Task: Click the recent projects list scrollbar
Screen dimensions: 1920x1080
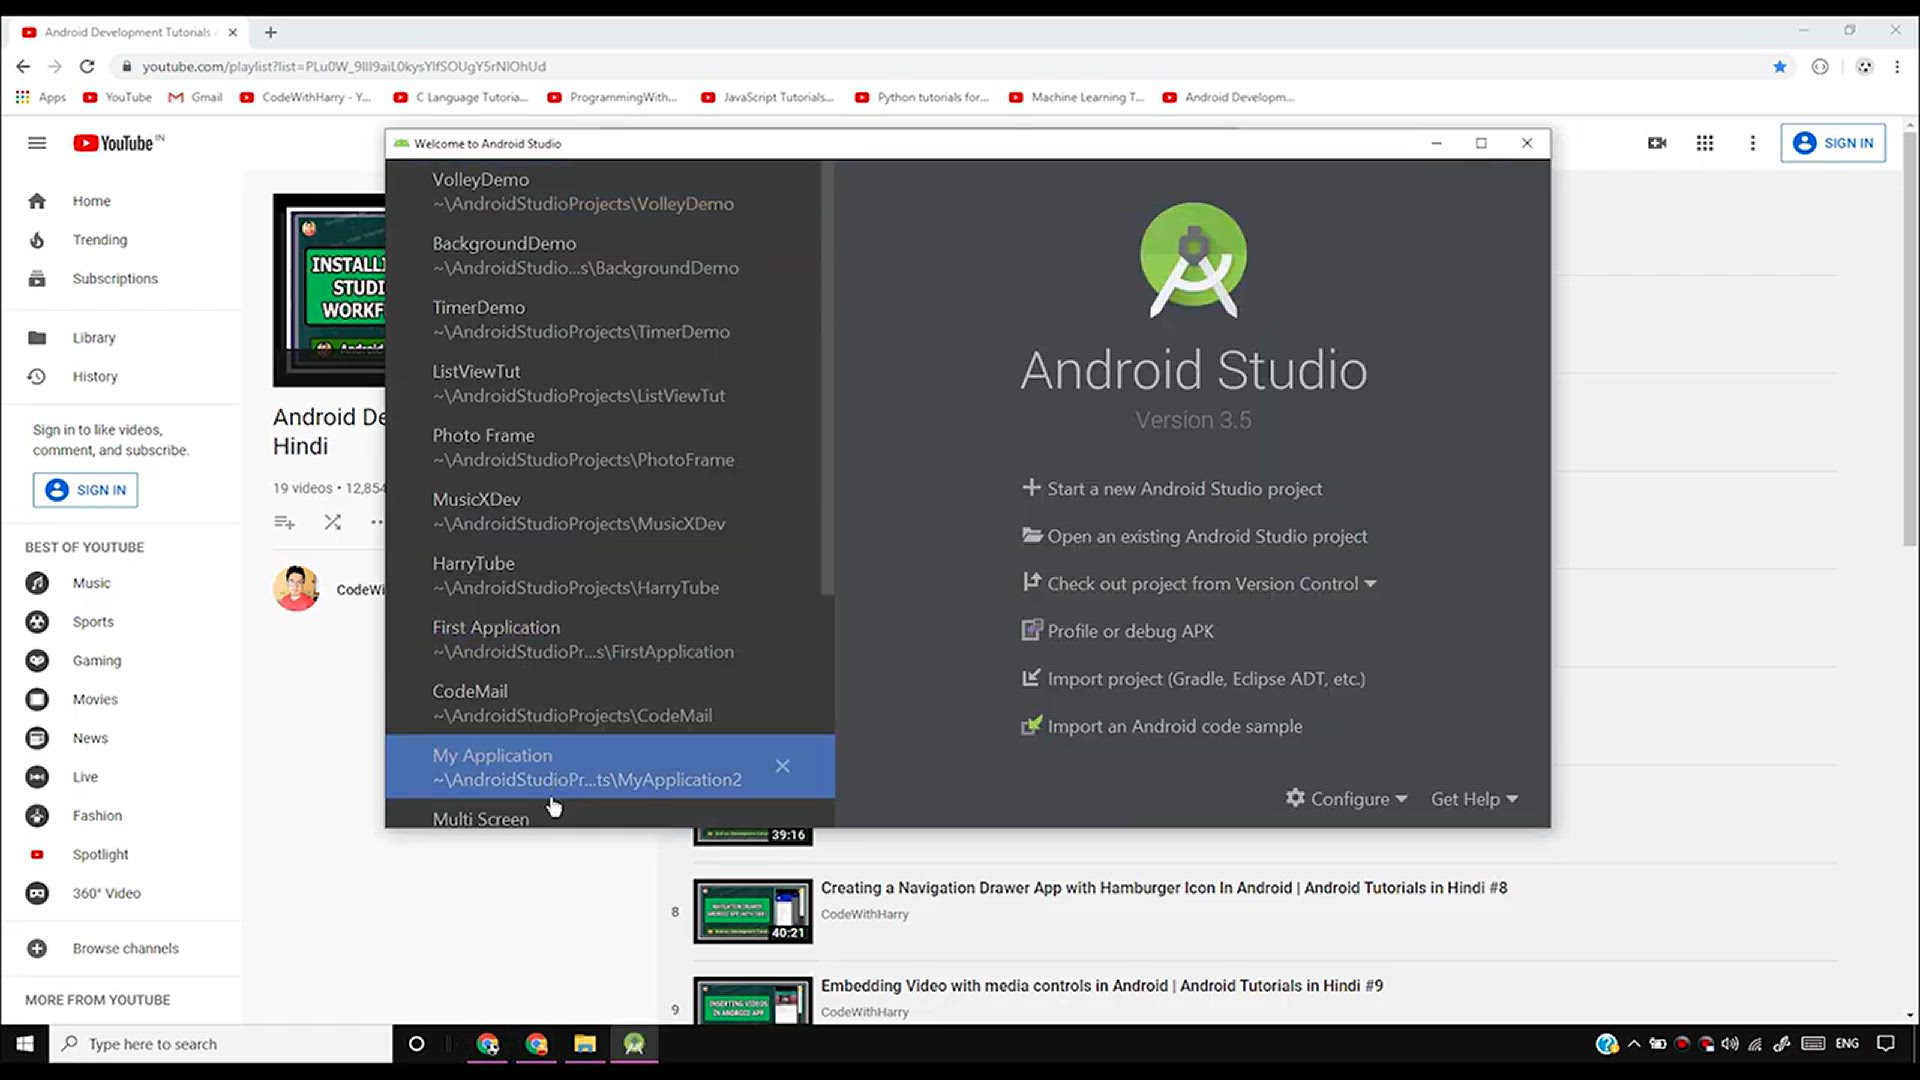Action: tap(827, 380)
